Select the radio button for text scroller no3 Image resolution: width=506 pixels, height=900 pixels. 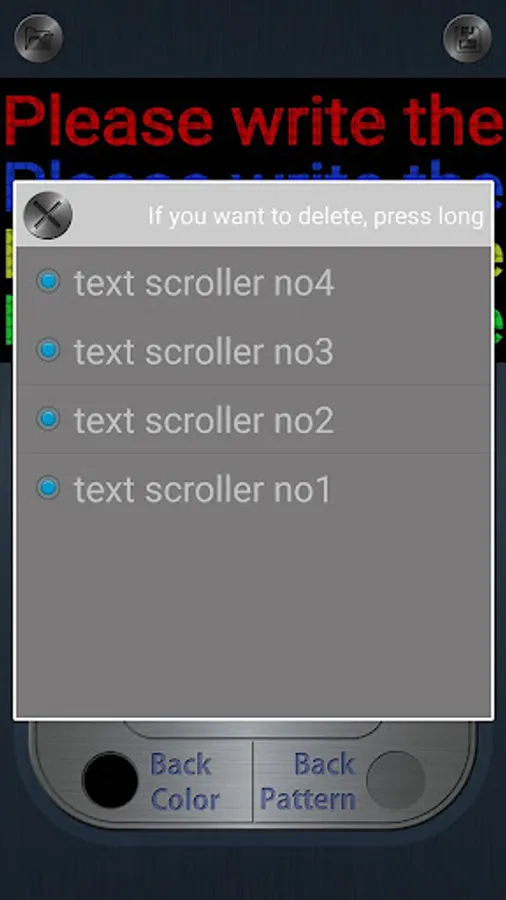(x=48, y=350)
